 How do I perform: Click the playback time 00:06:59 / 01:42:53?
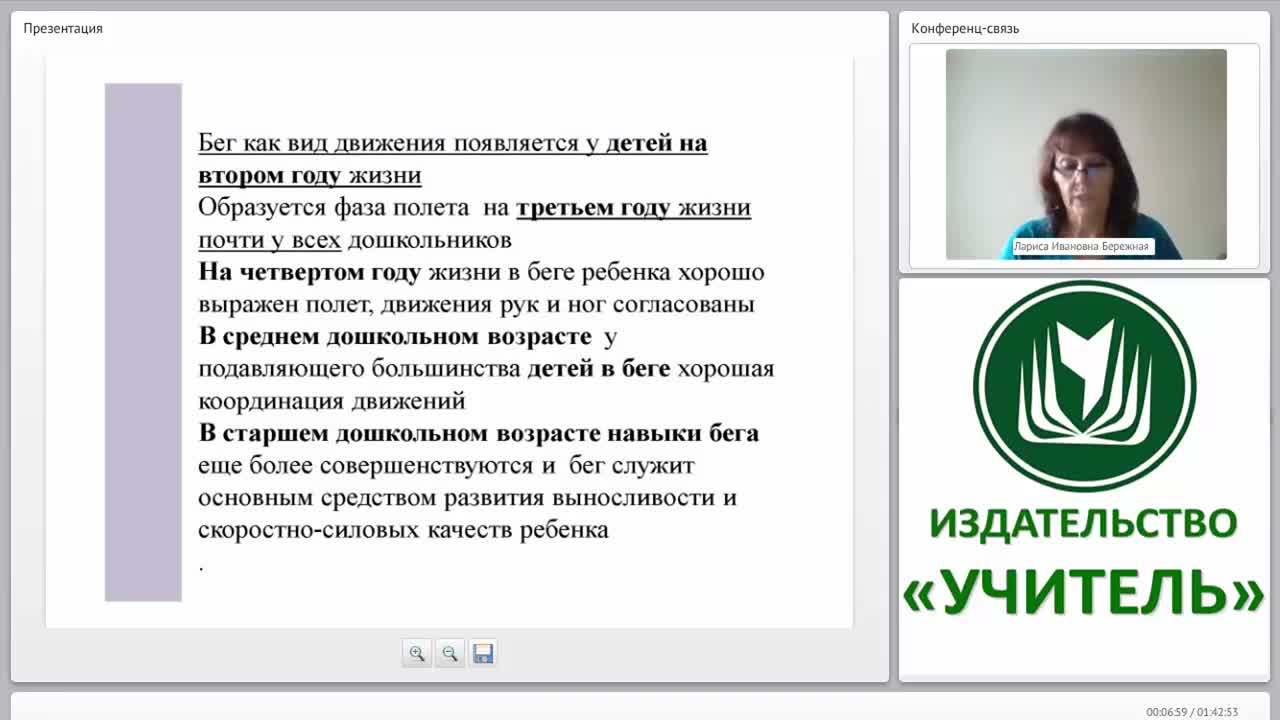point(1192,712)
